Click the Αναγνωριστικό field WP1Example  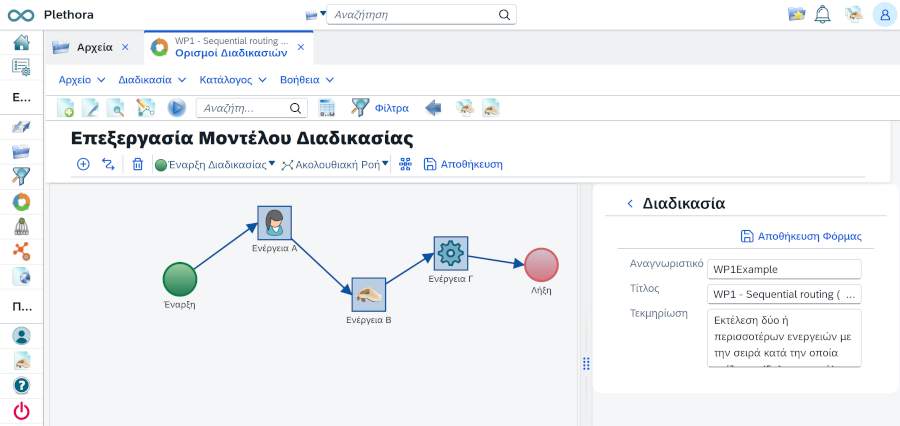[783, 269]
